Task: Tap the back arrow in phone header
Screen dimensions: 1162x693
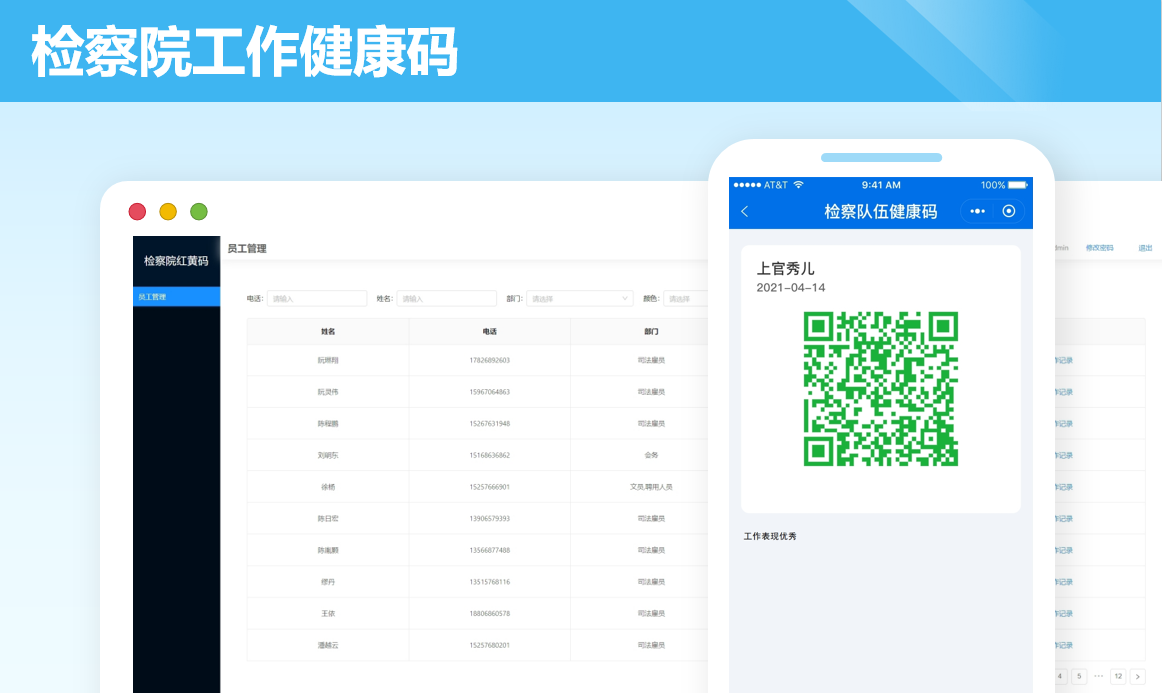Action: click(x=745, y=211)
